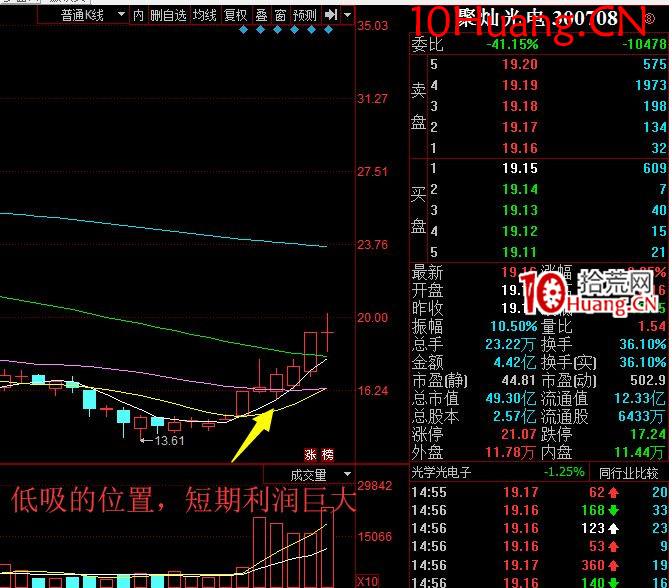Select the buy level 5 price 19.11
This screenshot has width=669, height=588.
pyautogui.click(x=520, y=252)
